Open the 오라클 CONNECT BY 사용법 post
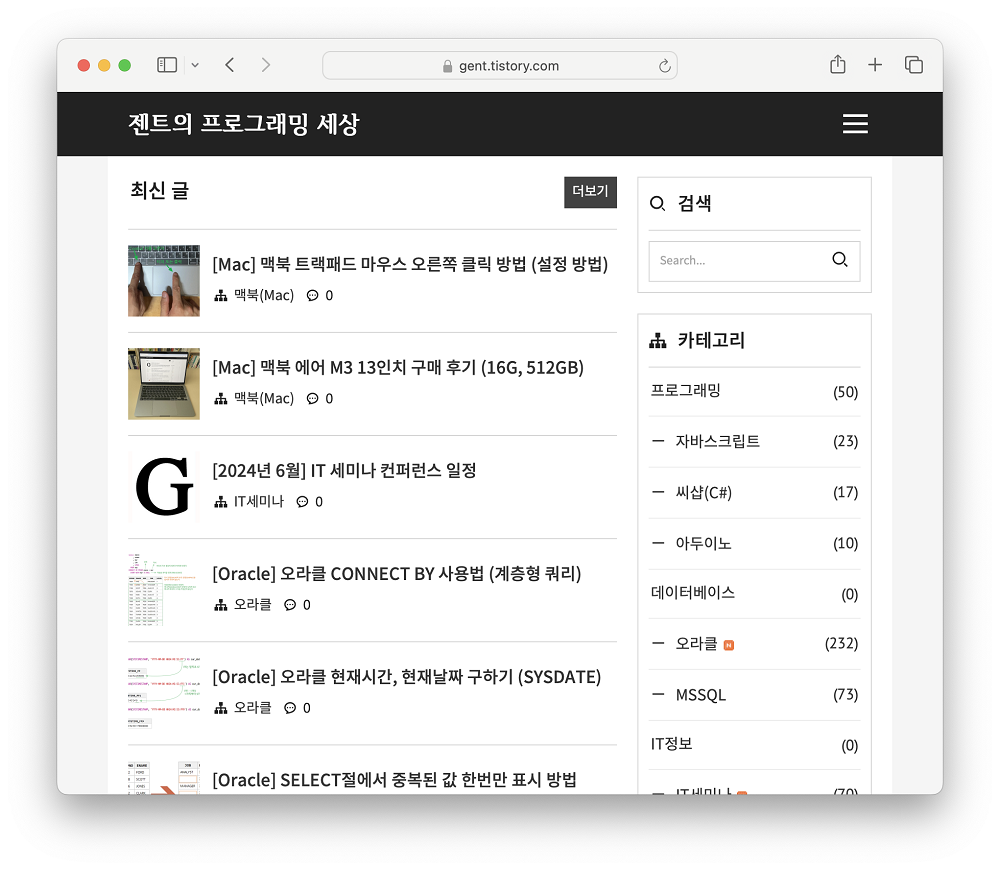The image size is (1000, 870). 397,574
